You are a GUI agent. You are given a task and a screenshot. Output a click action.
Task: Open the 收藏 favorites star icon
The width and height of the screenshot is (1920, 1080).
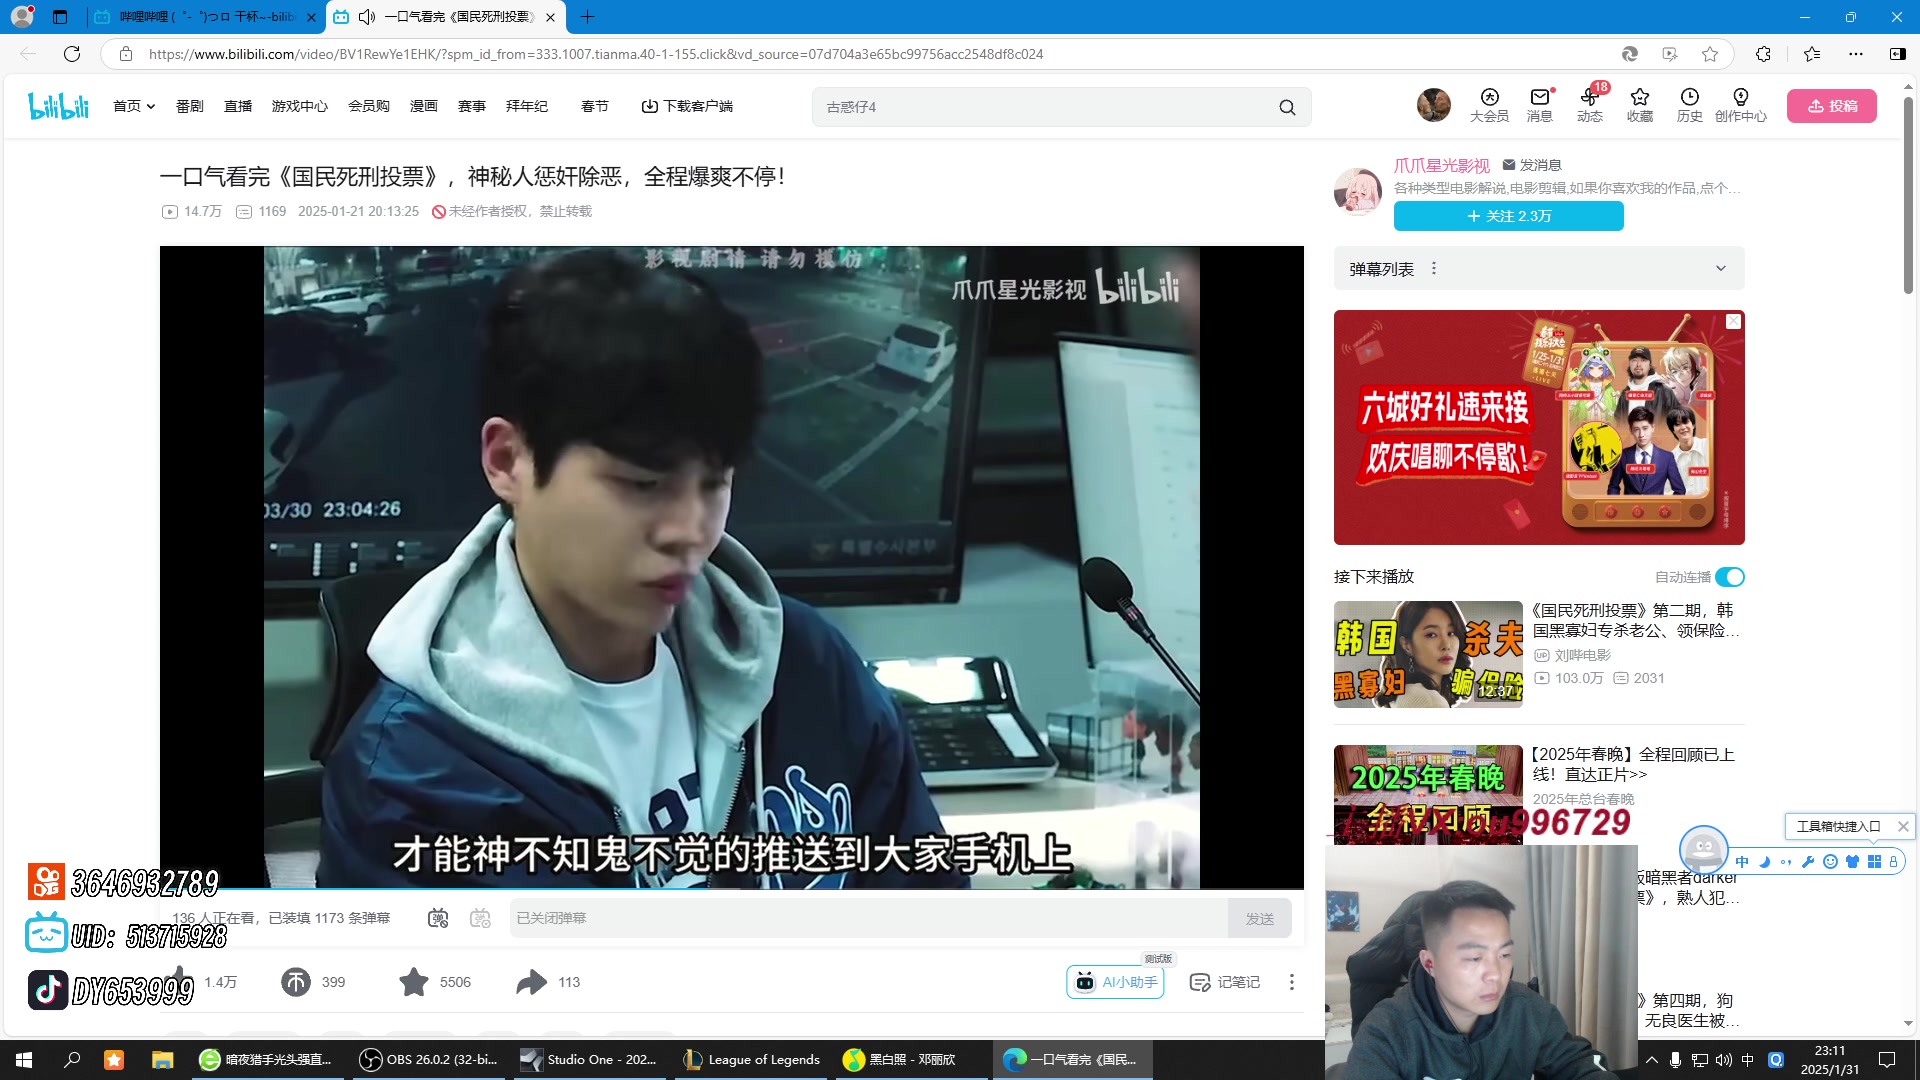coord(1640,105)
